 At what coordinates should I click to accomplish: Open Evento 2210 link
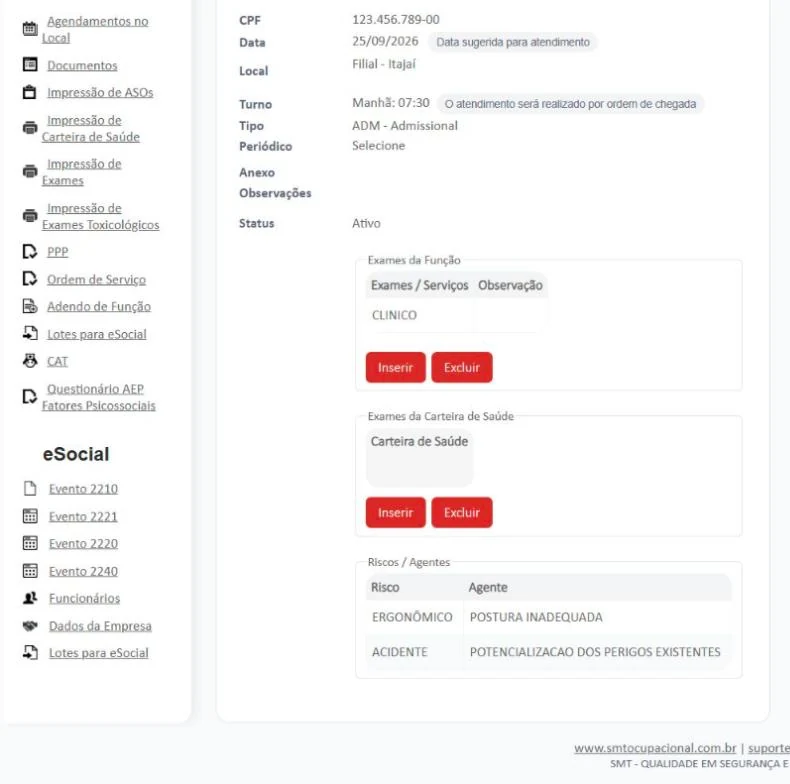coord(84,489)
